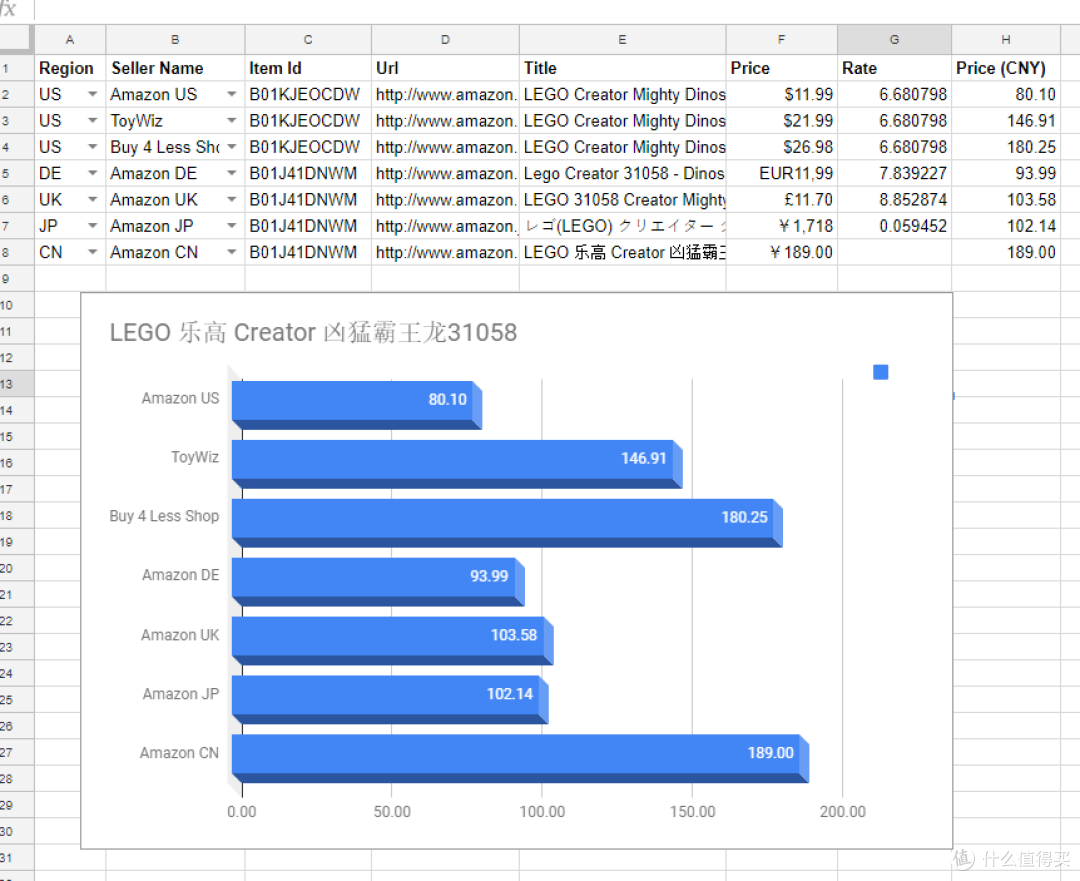Select column D header

[446, 40]
